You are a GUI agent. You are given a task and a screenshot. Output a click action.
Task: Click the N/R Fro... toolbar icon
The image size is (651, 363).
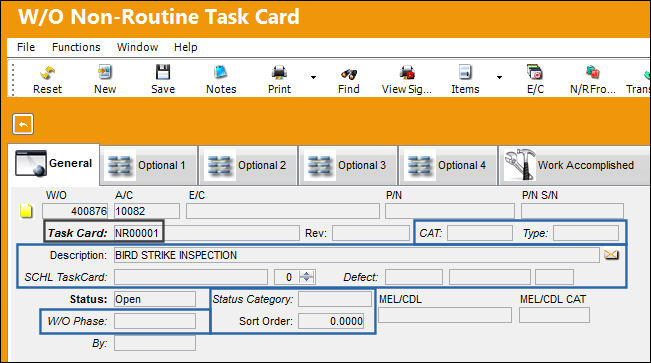click(x=592, y=72)
